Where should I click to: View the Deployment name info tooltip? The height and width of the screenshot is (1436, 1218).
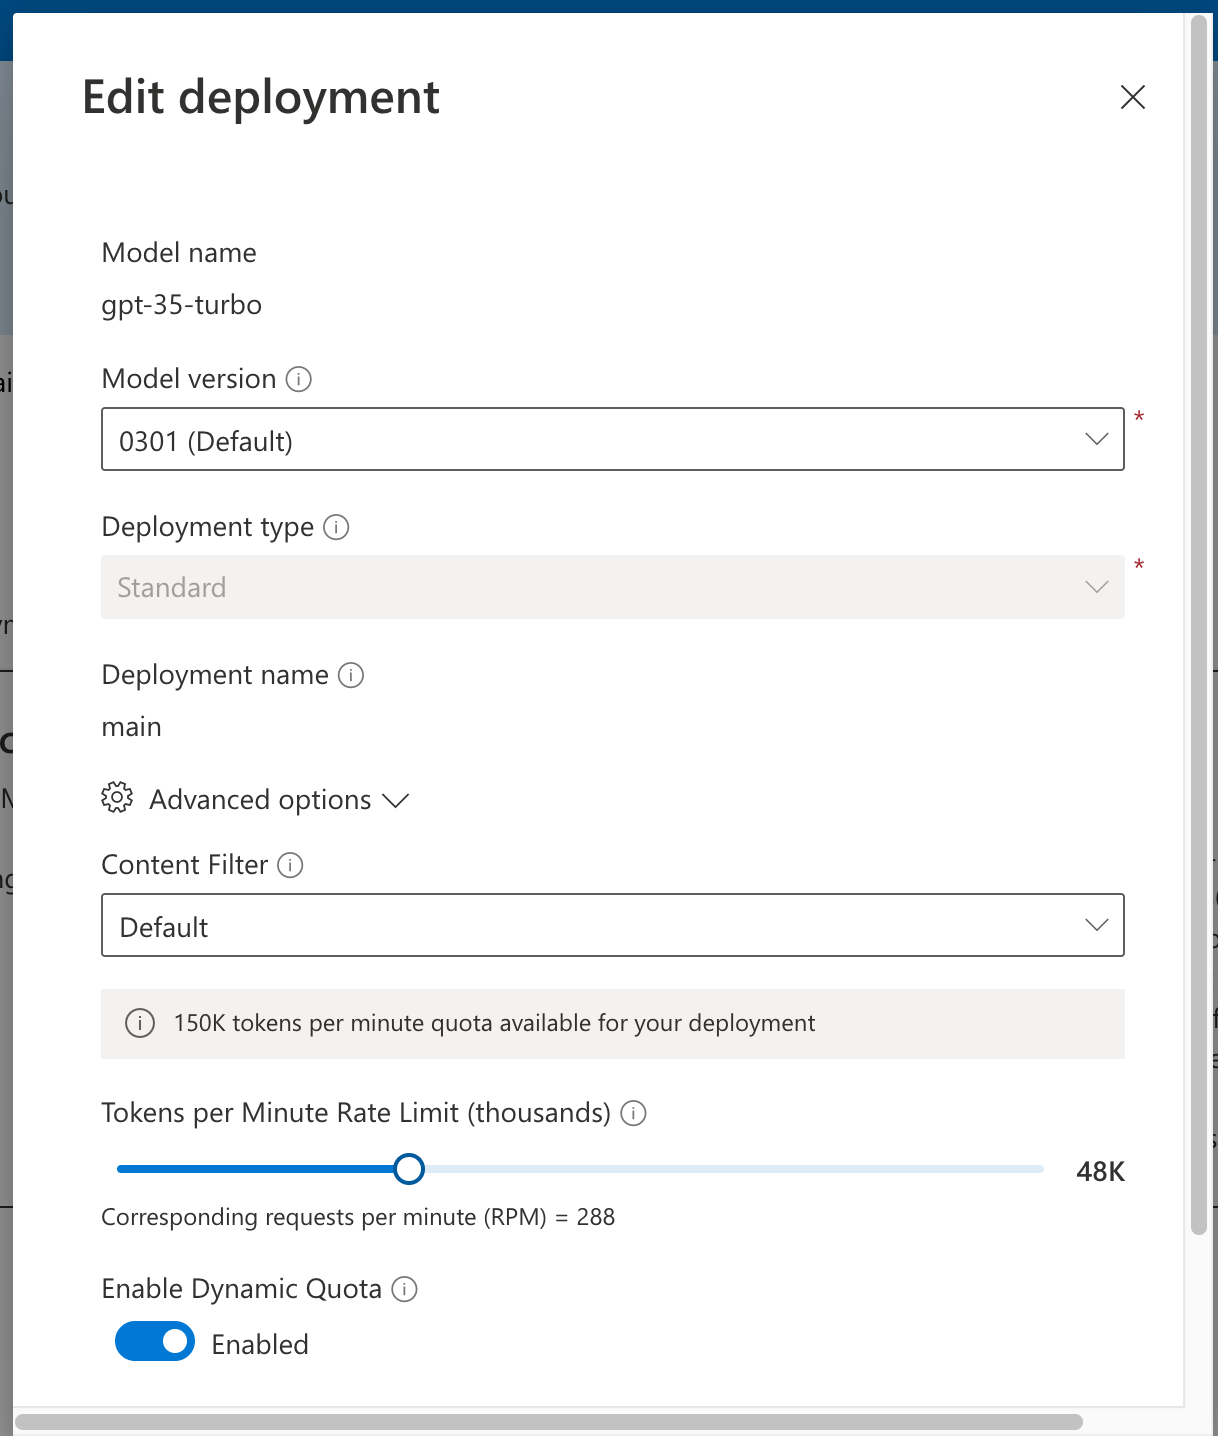(x=351, y=675)
